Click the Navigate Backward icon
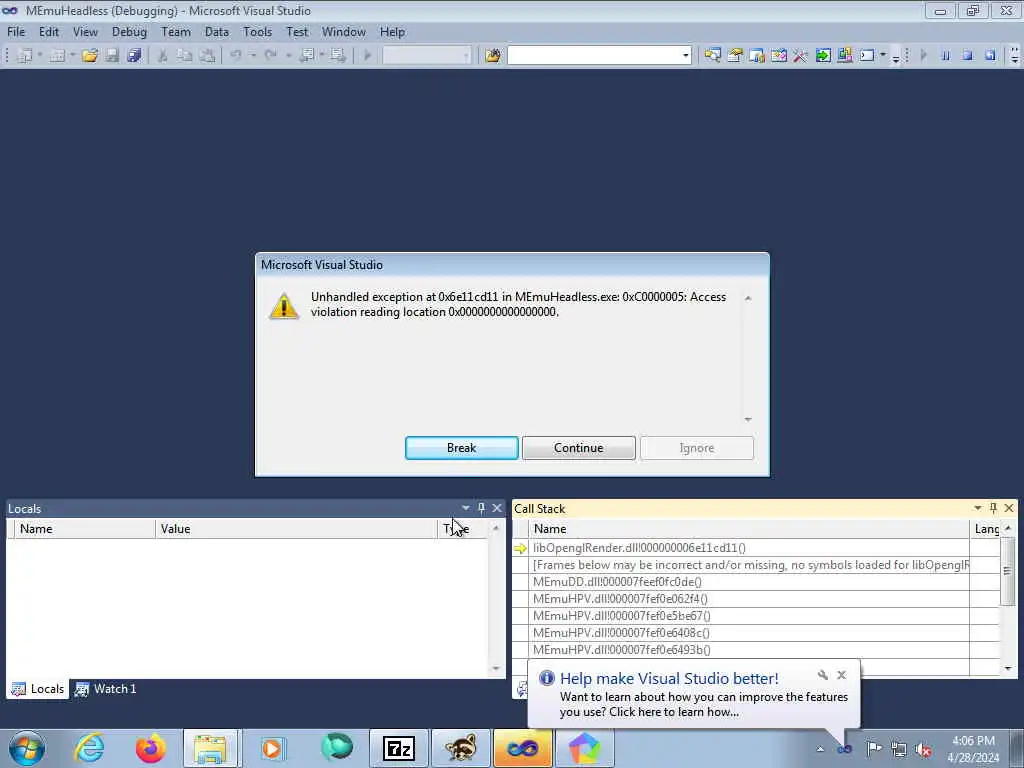This screenshot has height=768, width=1024. pos(306,56)
